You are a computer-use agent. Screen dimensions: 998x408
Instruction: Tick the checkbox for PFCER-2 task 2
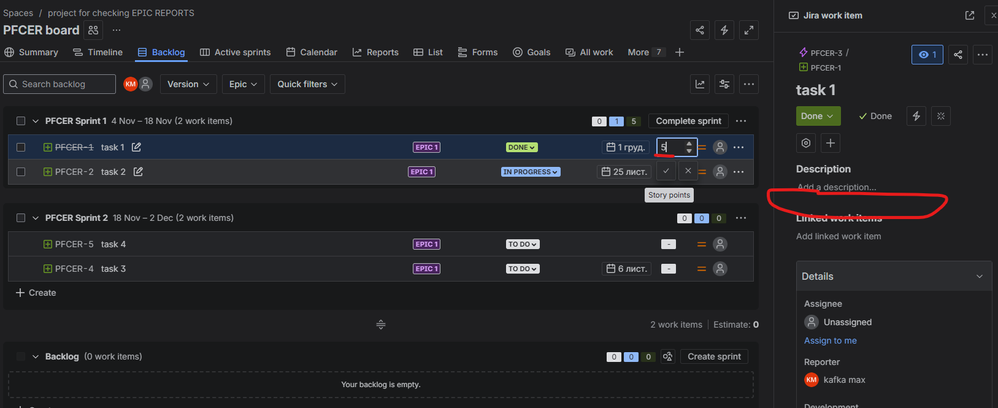click(21, 171)
